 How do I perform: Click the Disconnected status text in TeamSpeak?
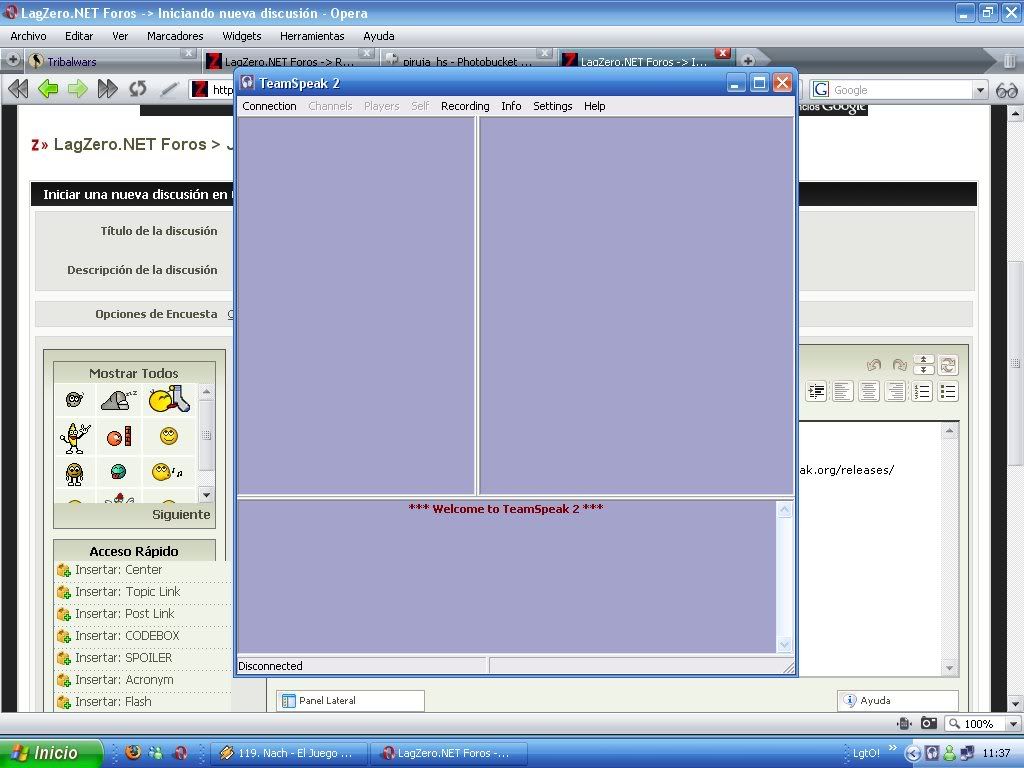tap(270, 666)
